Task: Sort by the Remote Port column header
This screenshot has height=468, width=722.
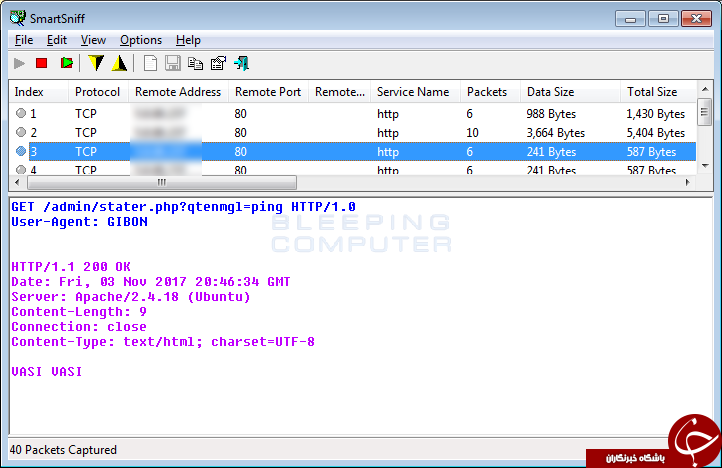Action: [268, 92]
